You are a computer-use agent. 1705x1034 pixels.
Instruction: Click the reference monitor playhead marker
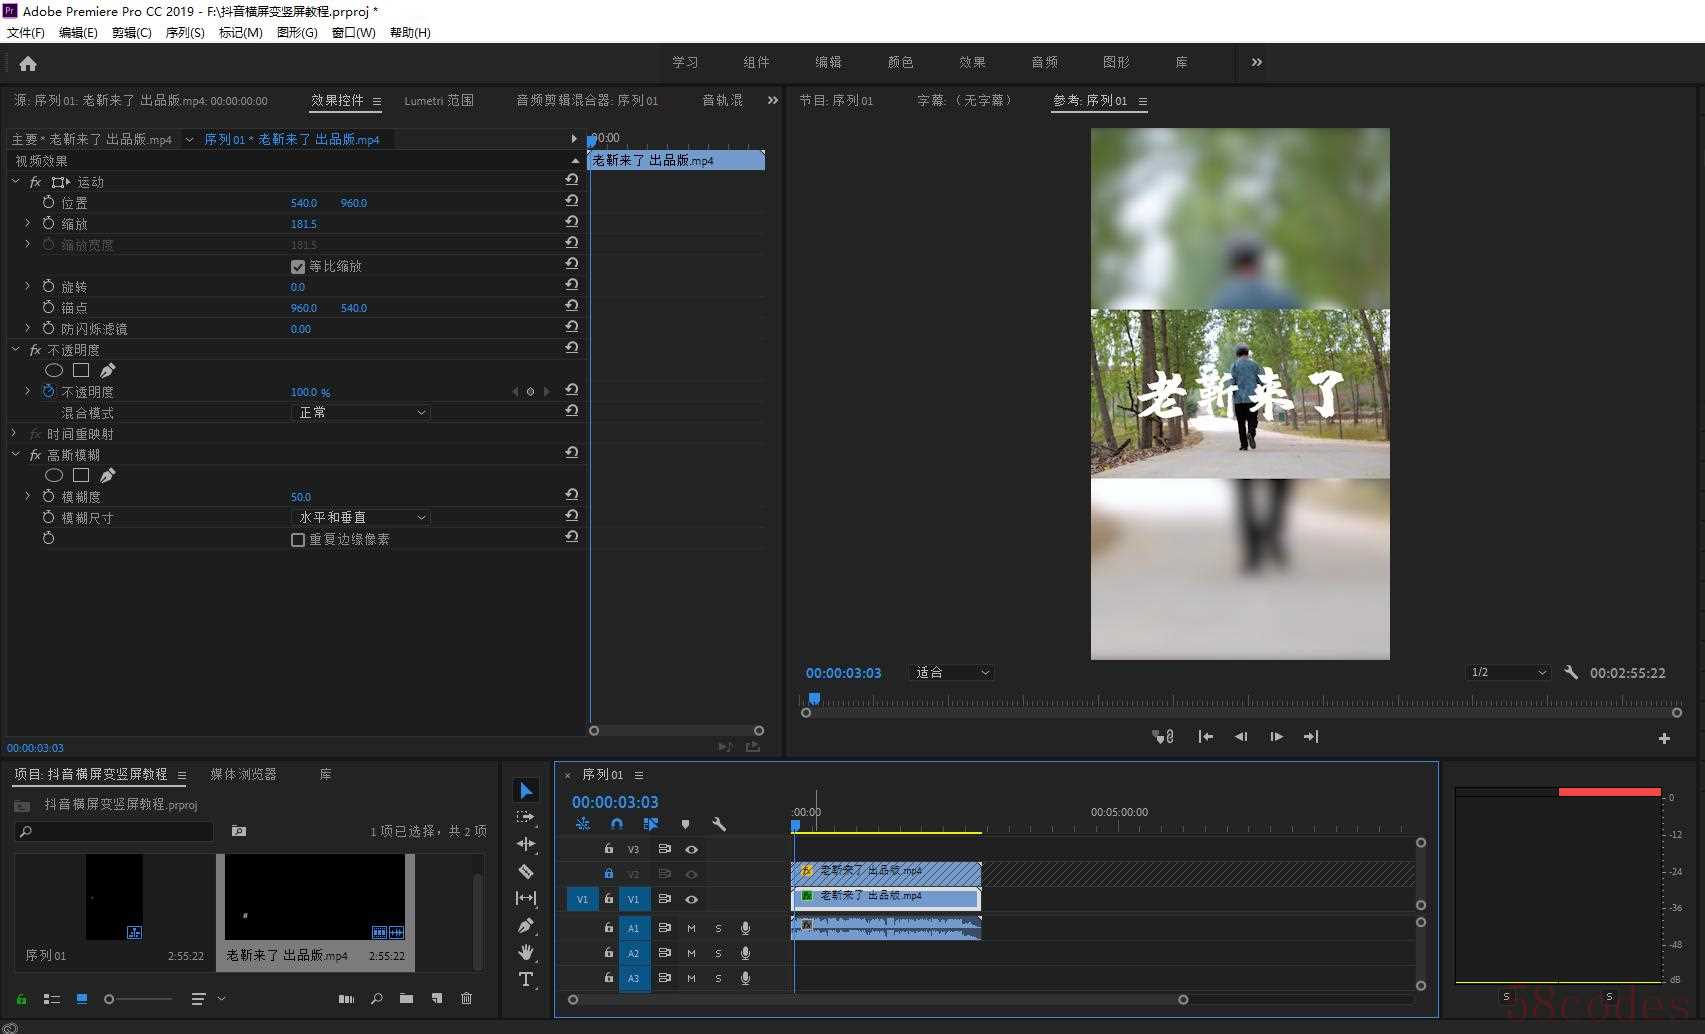814,699
